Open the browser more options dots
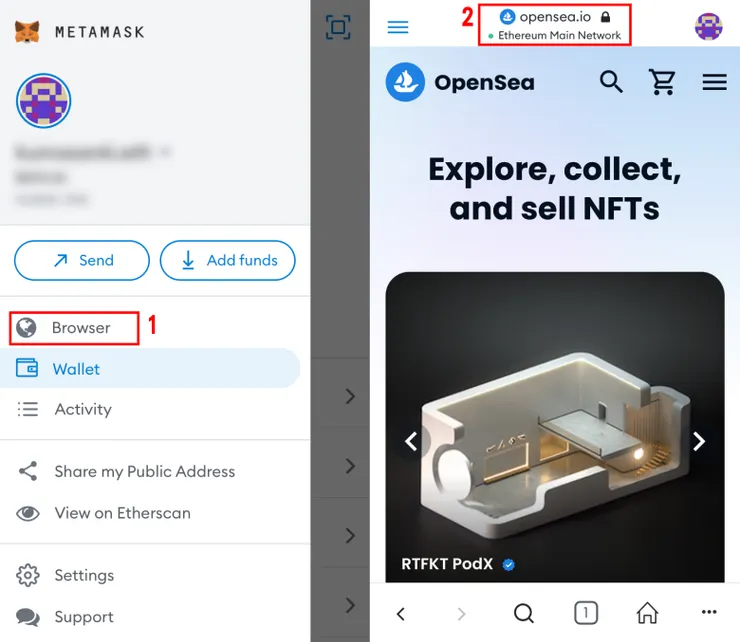740x642 pixels. [x=709, y=613]
